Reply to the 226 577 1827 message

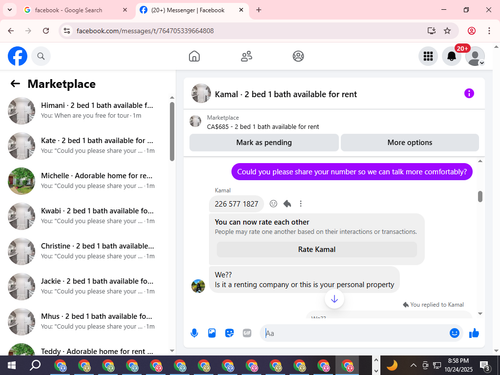287,204
